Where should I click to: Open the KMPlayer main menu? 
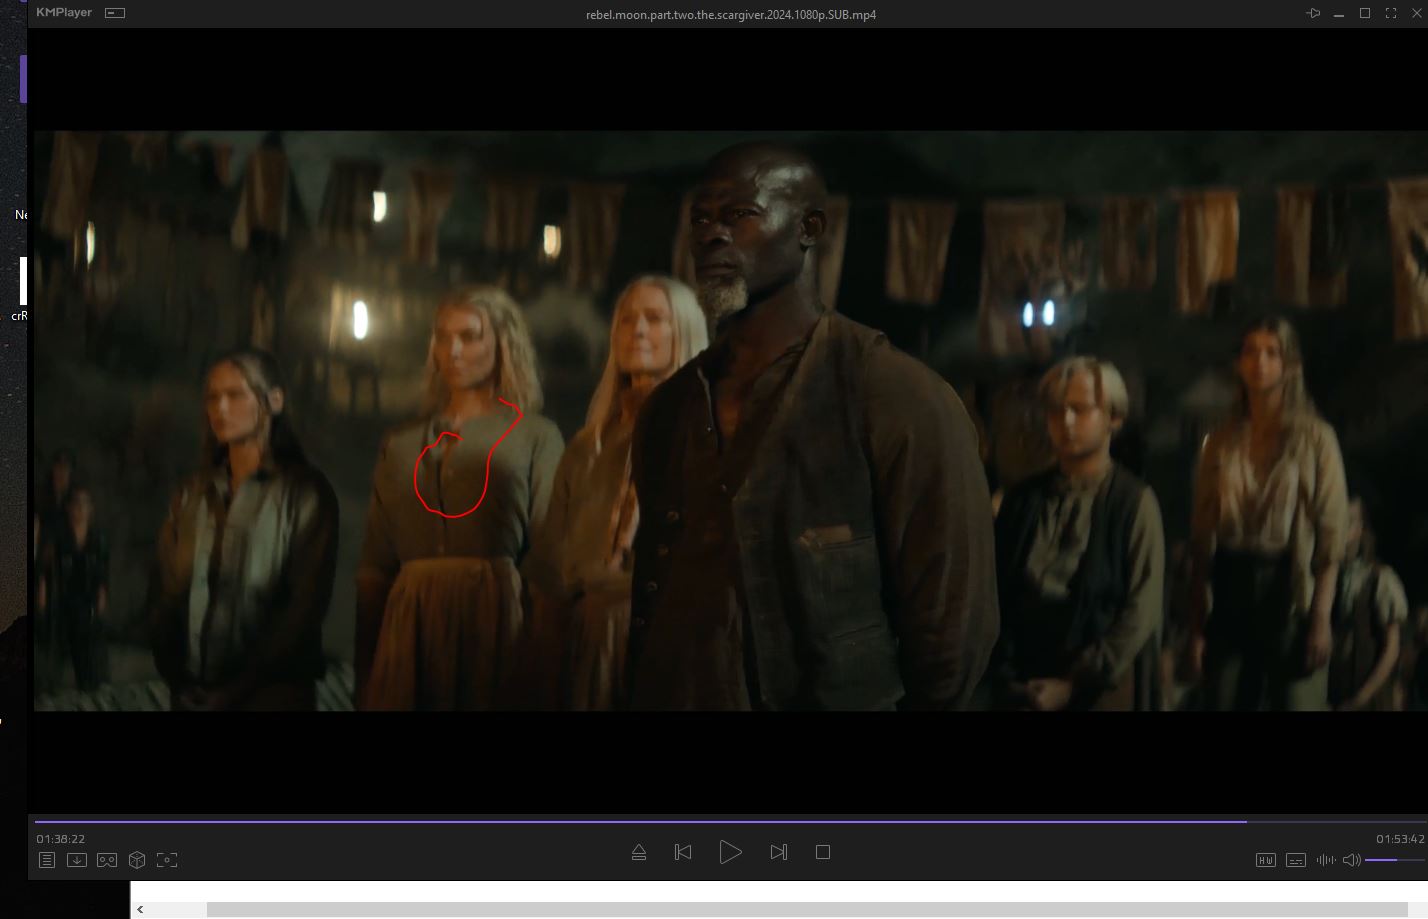(x=64, y=13)
